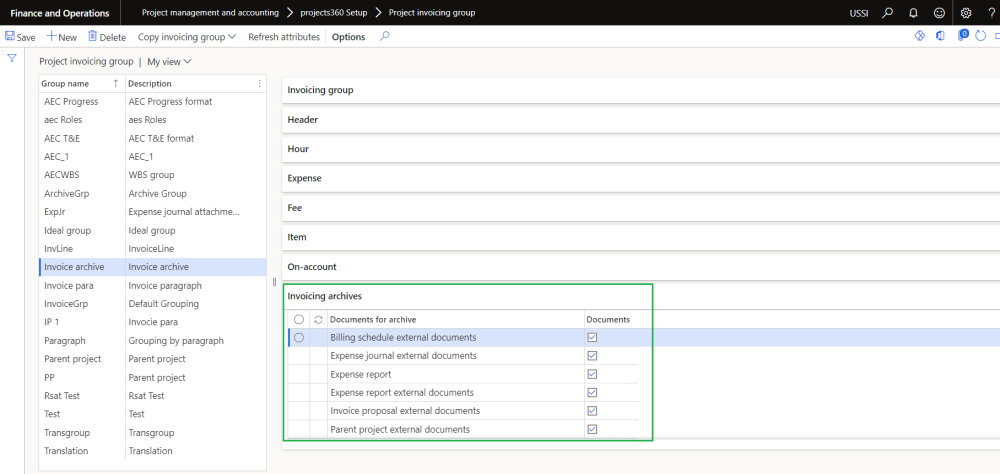Open the Options menu tab
The height and width of the screenshot is (474, 1000).
(348, 37)
